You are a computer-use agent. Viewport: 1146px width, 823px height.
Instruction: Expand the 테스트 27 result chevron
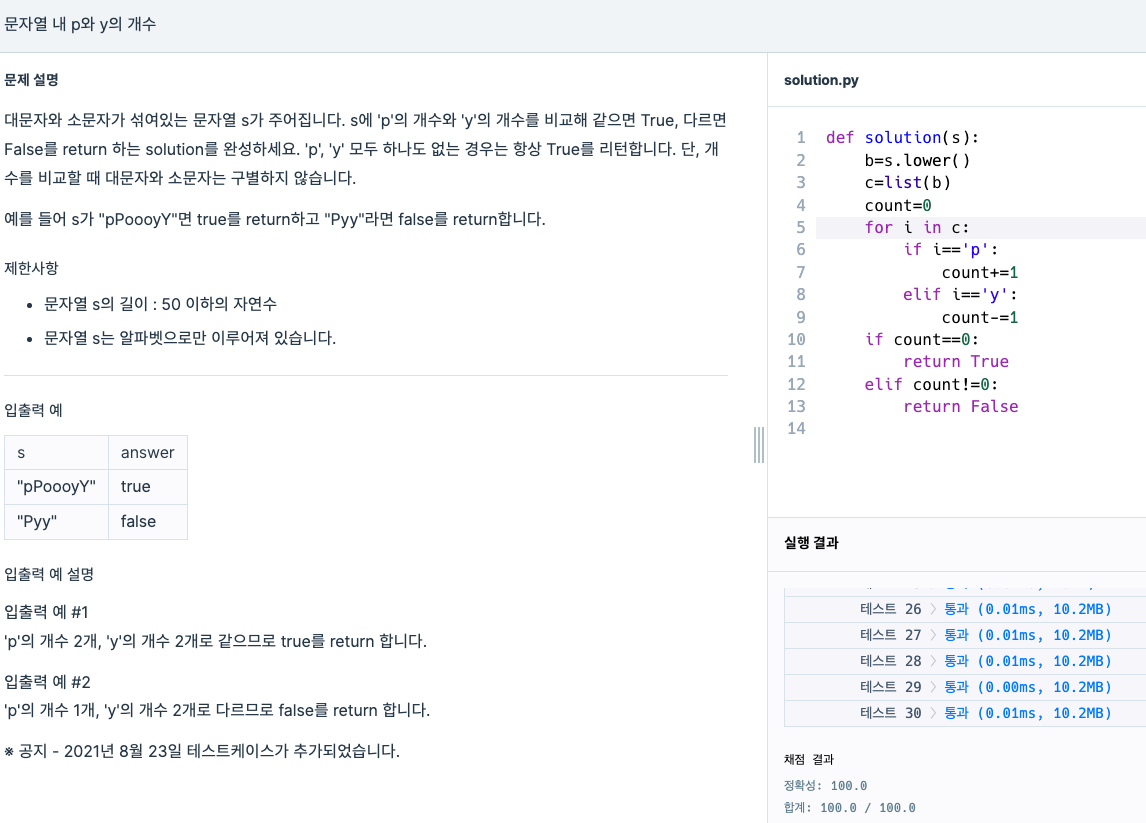click(x=933, y=635)
